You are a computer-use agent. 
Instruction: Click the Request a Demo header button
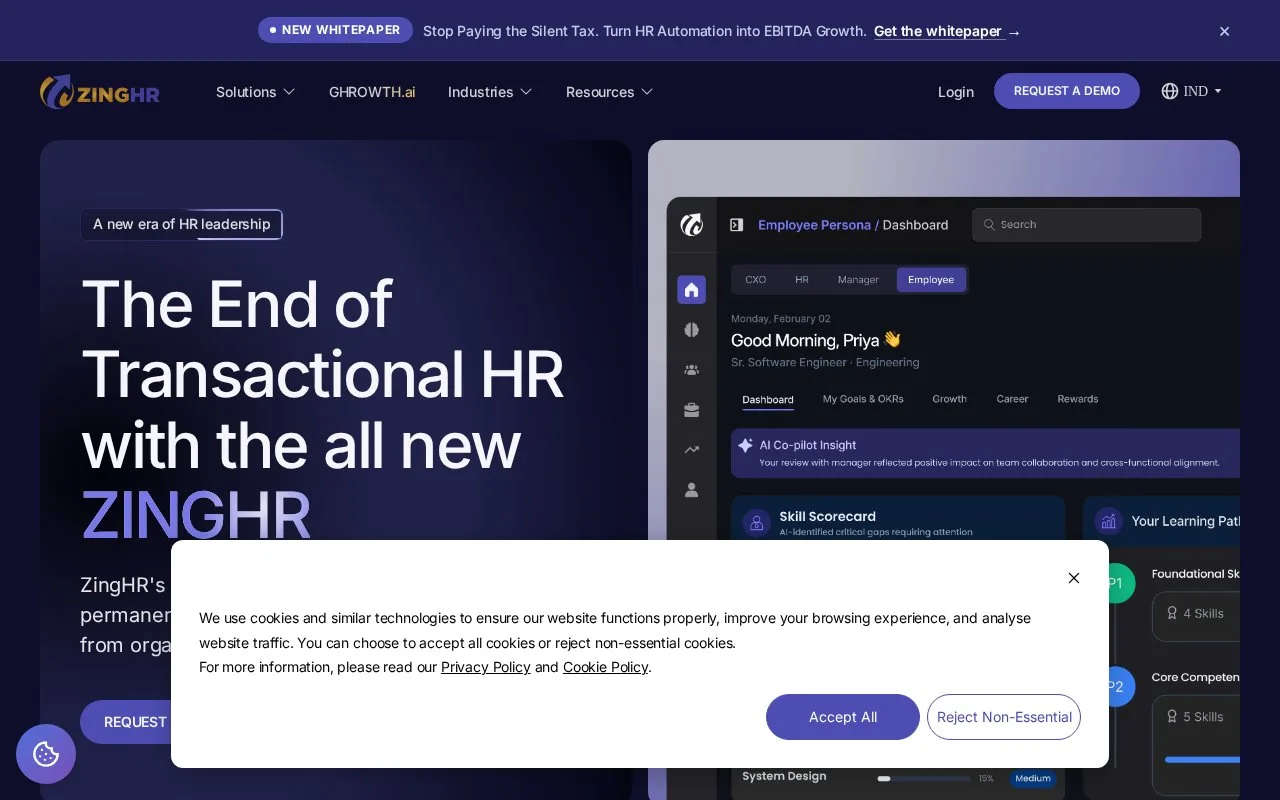point(1067,91)
